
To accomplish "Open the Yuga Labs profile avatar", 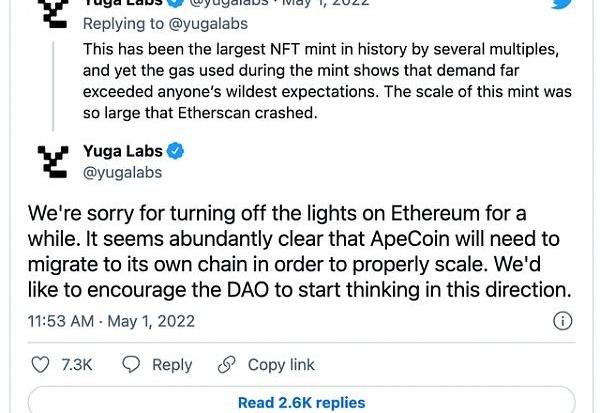I will [55, 161].
